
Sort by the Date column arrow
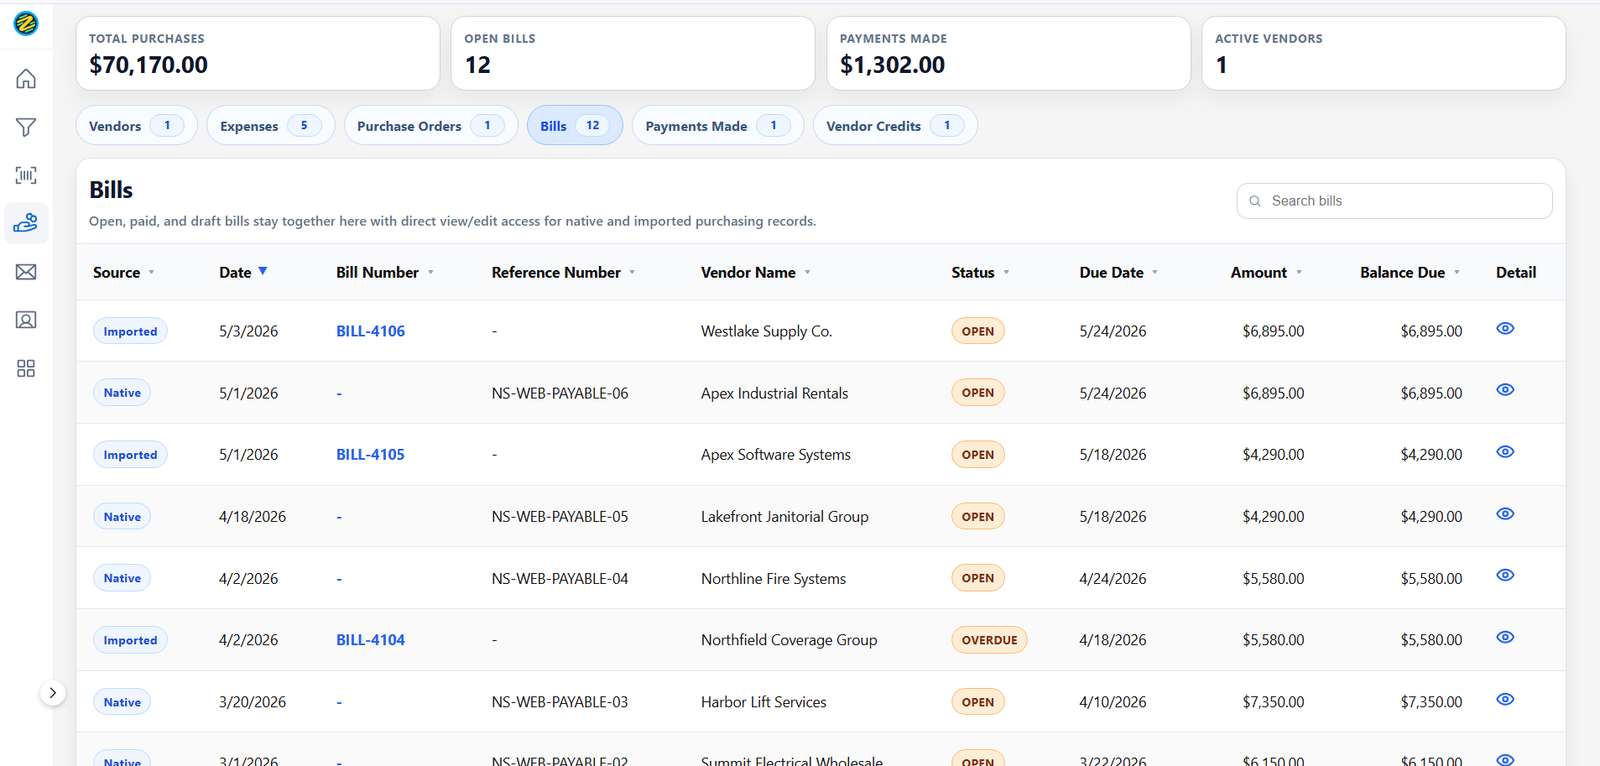(x=263, y=271)
